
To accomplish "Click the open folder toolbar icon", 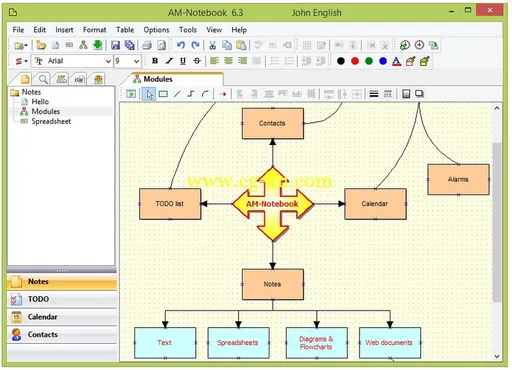I will tap(41, 45).
